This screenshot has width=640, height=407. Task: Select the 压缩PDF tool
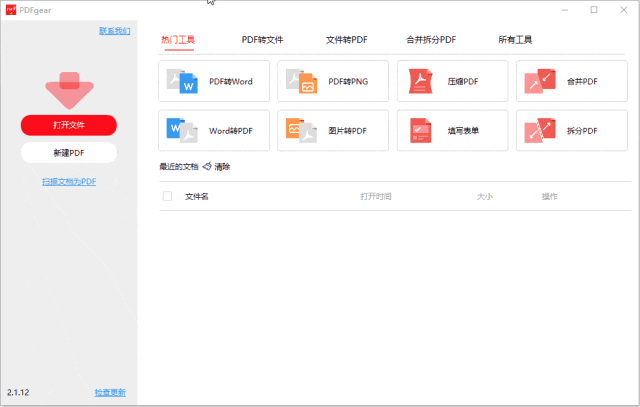click(452, 81)
